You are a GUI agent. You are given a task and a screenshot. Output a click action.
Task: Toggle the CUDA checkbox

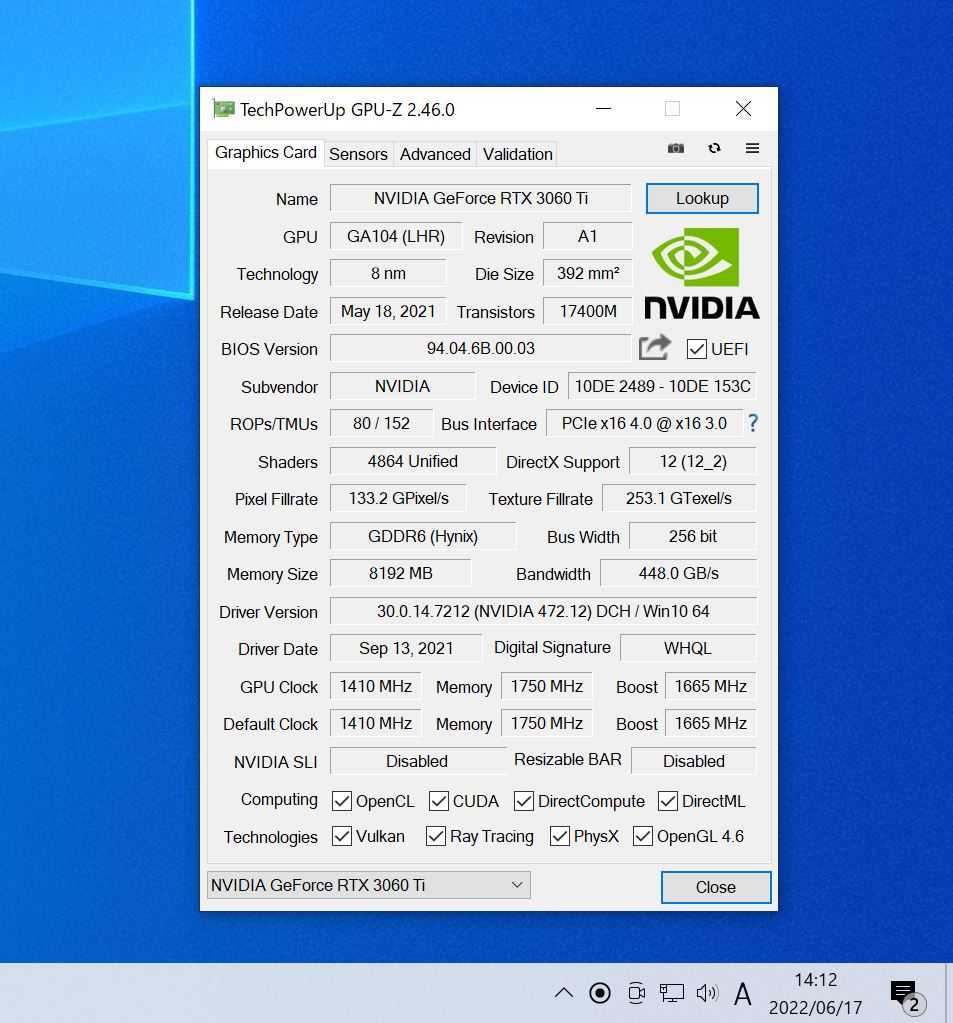point(438,801)
